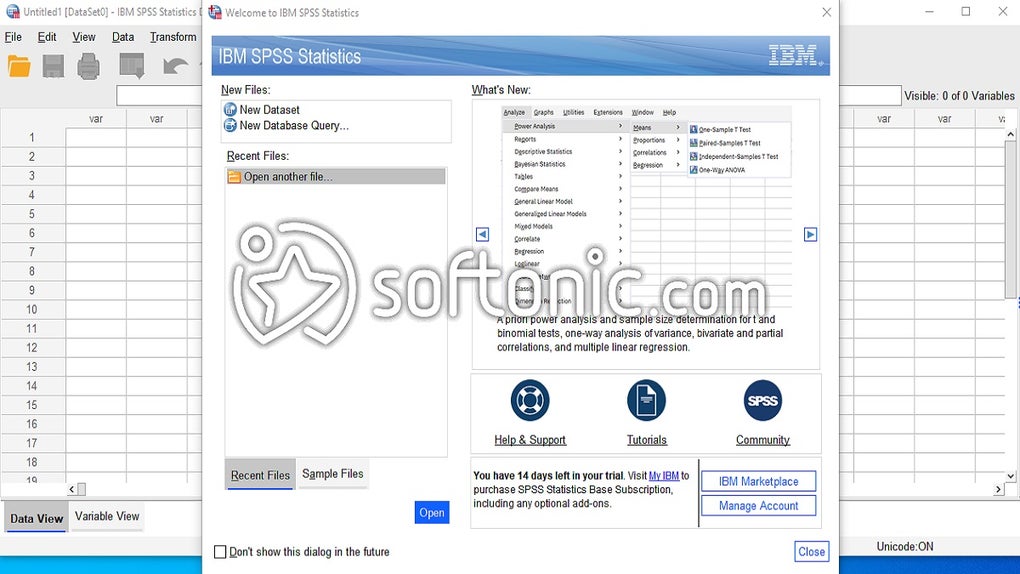Viewport: 1020px width, 574px height.
Task: Click the What's New feature screenshot thumbnail
Action: click(x=647, y=206)
